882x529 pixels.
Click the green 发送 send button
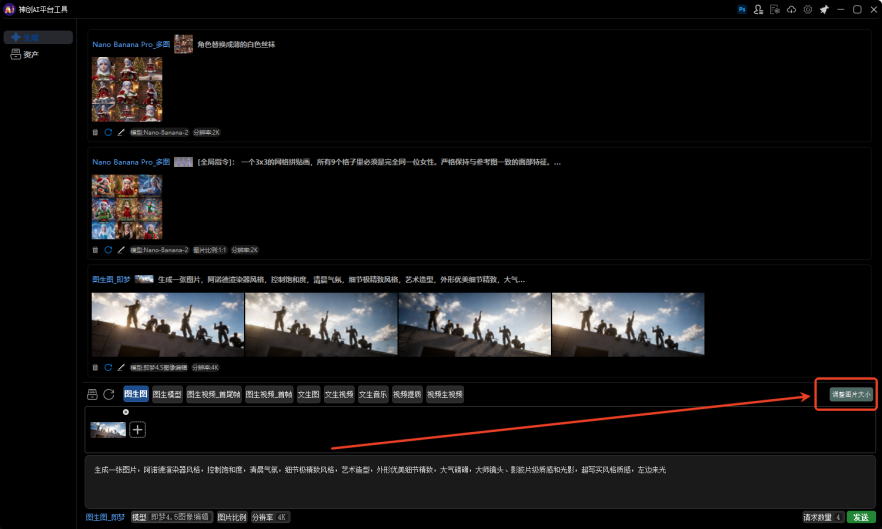pos(860,518)
